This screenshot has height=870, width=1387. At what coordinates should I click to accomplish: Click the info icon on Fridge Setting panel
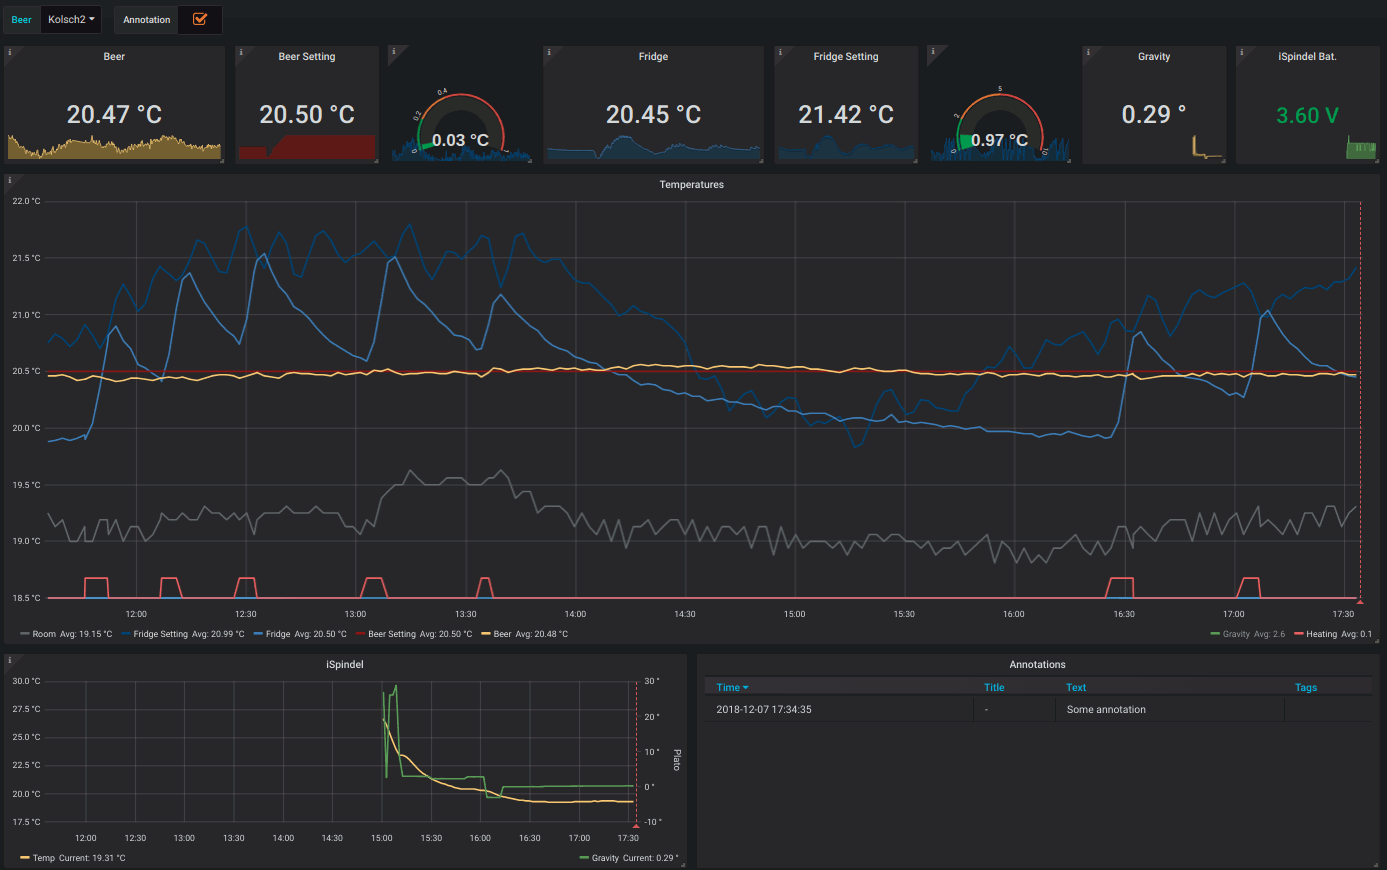point(780,52)
